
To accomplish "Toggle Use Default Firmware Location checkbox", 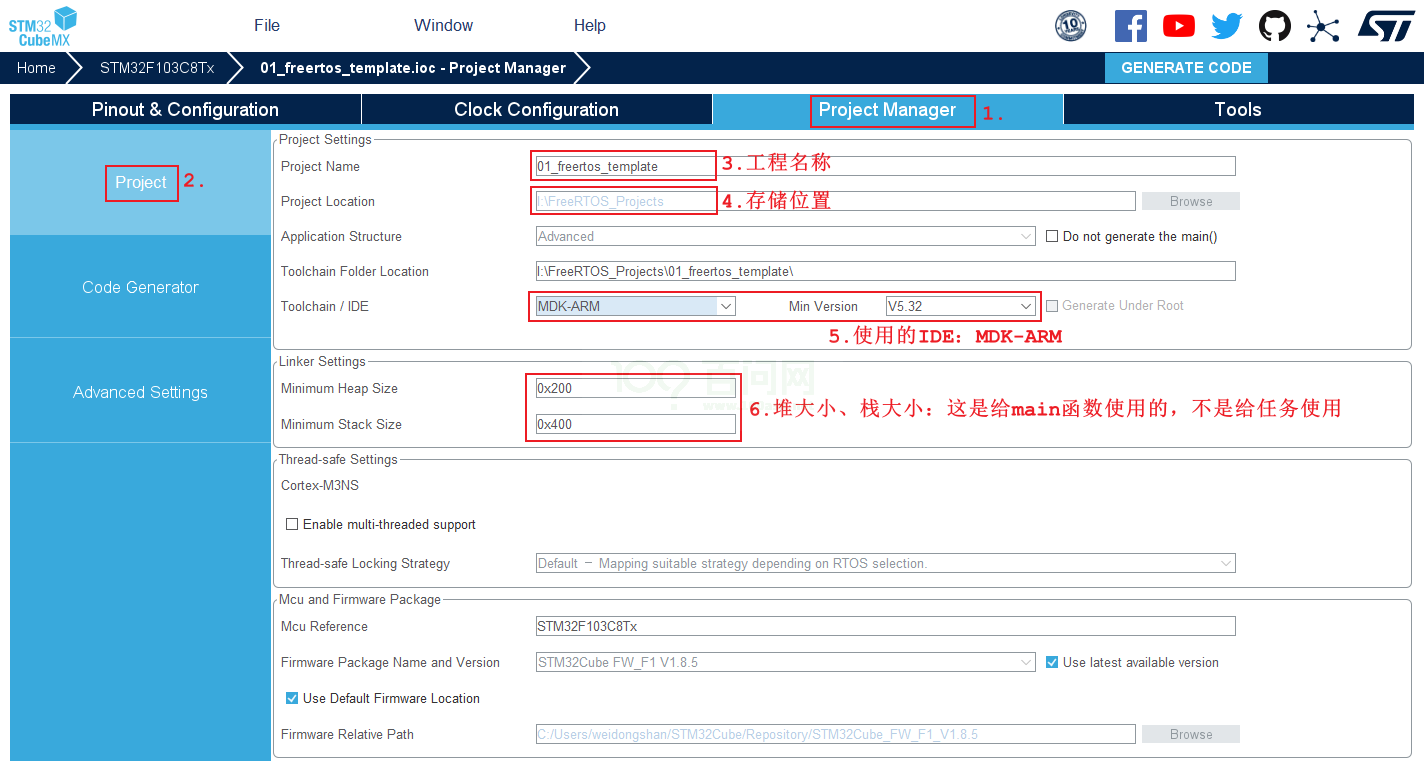I will [x=292, y=698].
